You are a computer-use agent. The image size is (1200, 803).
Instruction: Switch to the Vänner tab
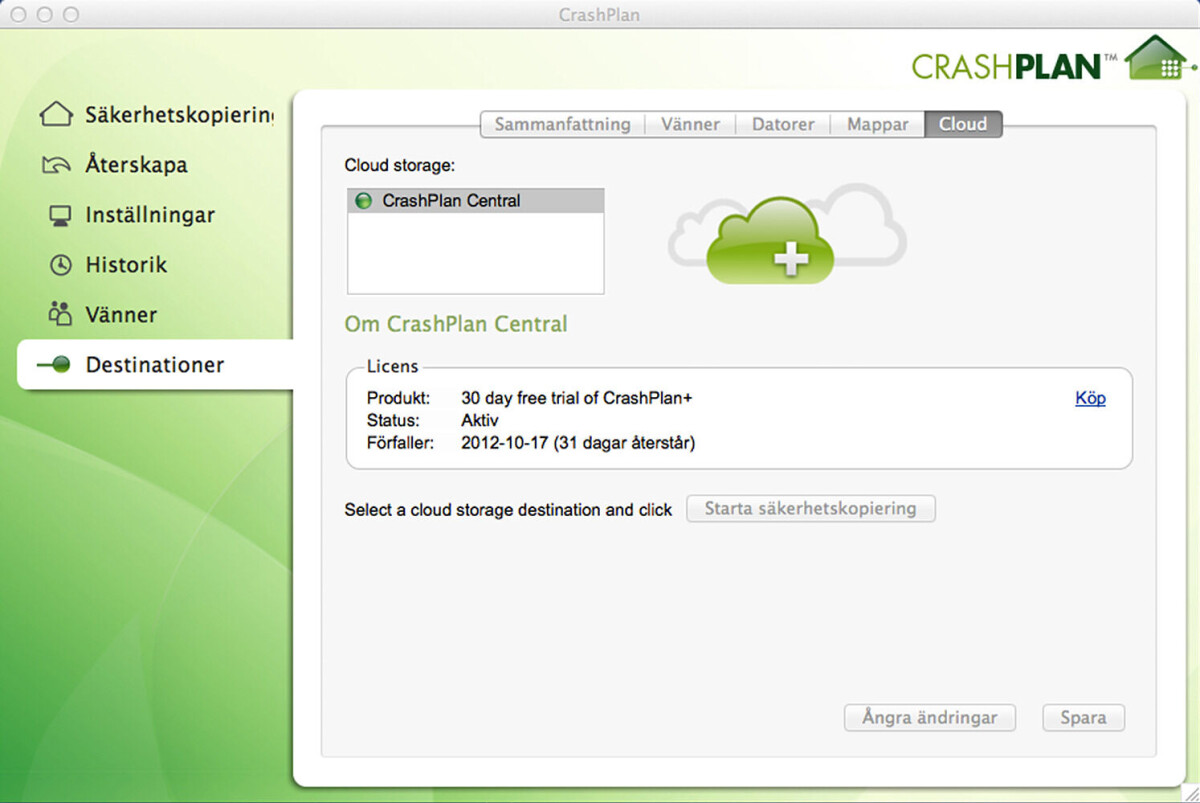690,125
